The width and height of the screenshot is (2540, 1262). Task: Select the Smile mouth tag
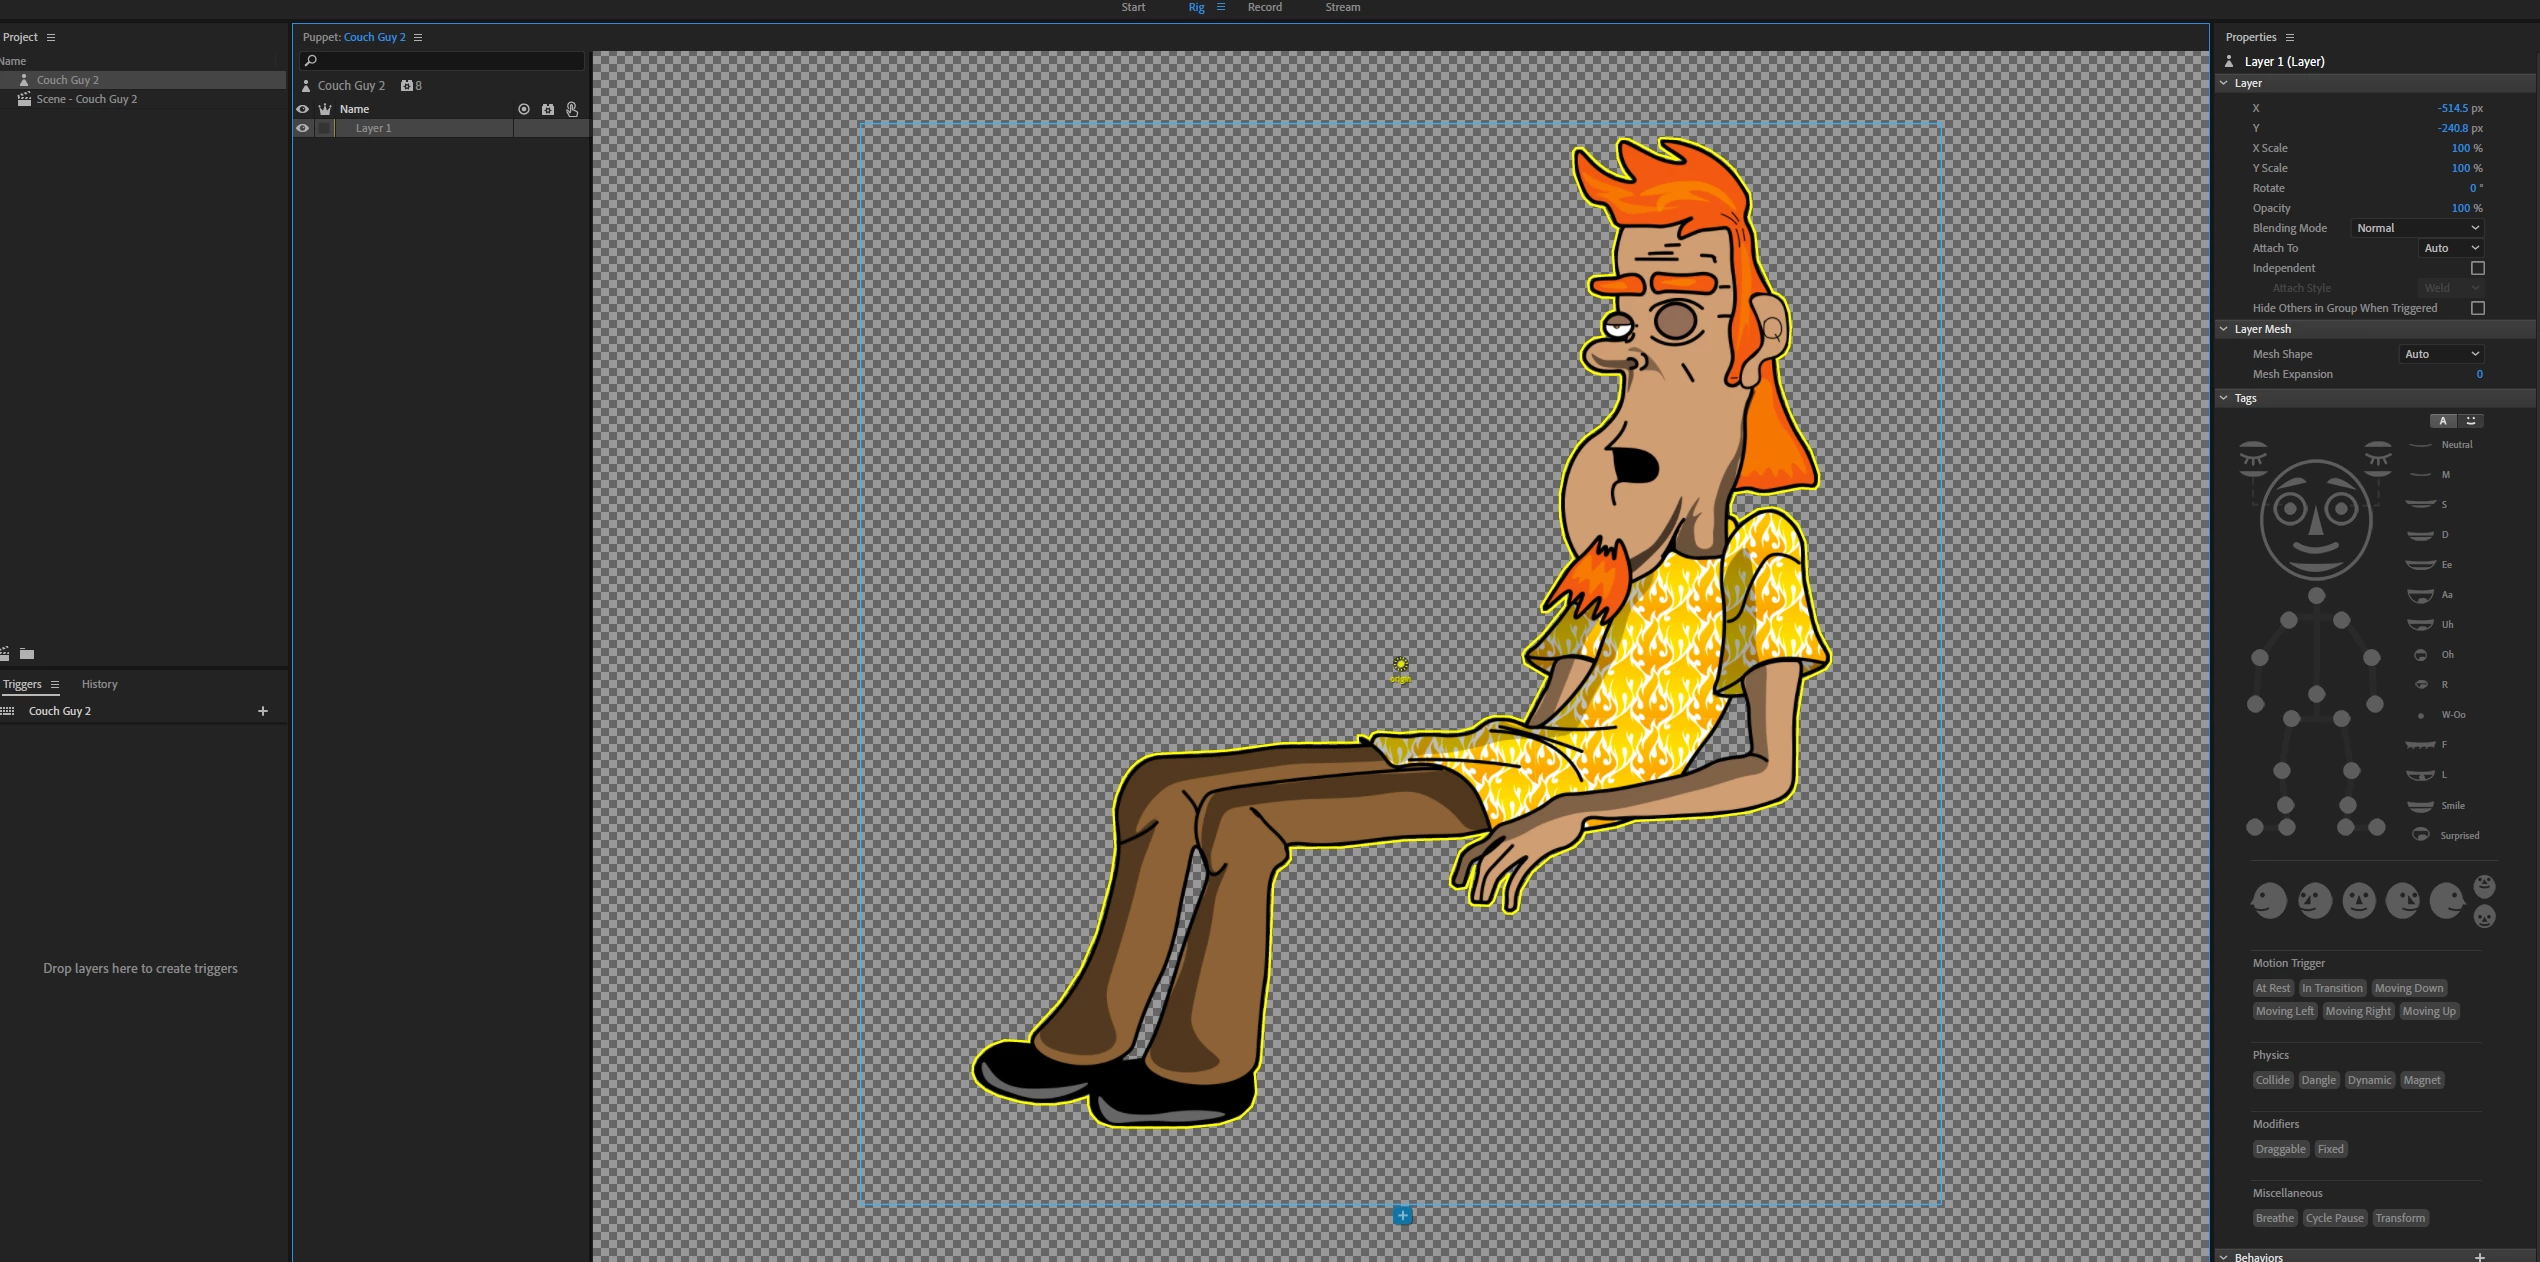coord(2421,805)
